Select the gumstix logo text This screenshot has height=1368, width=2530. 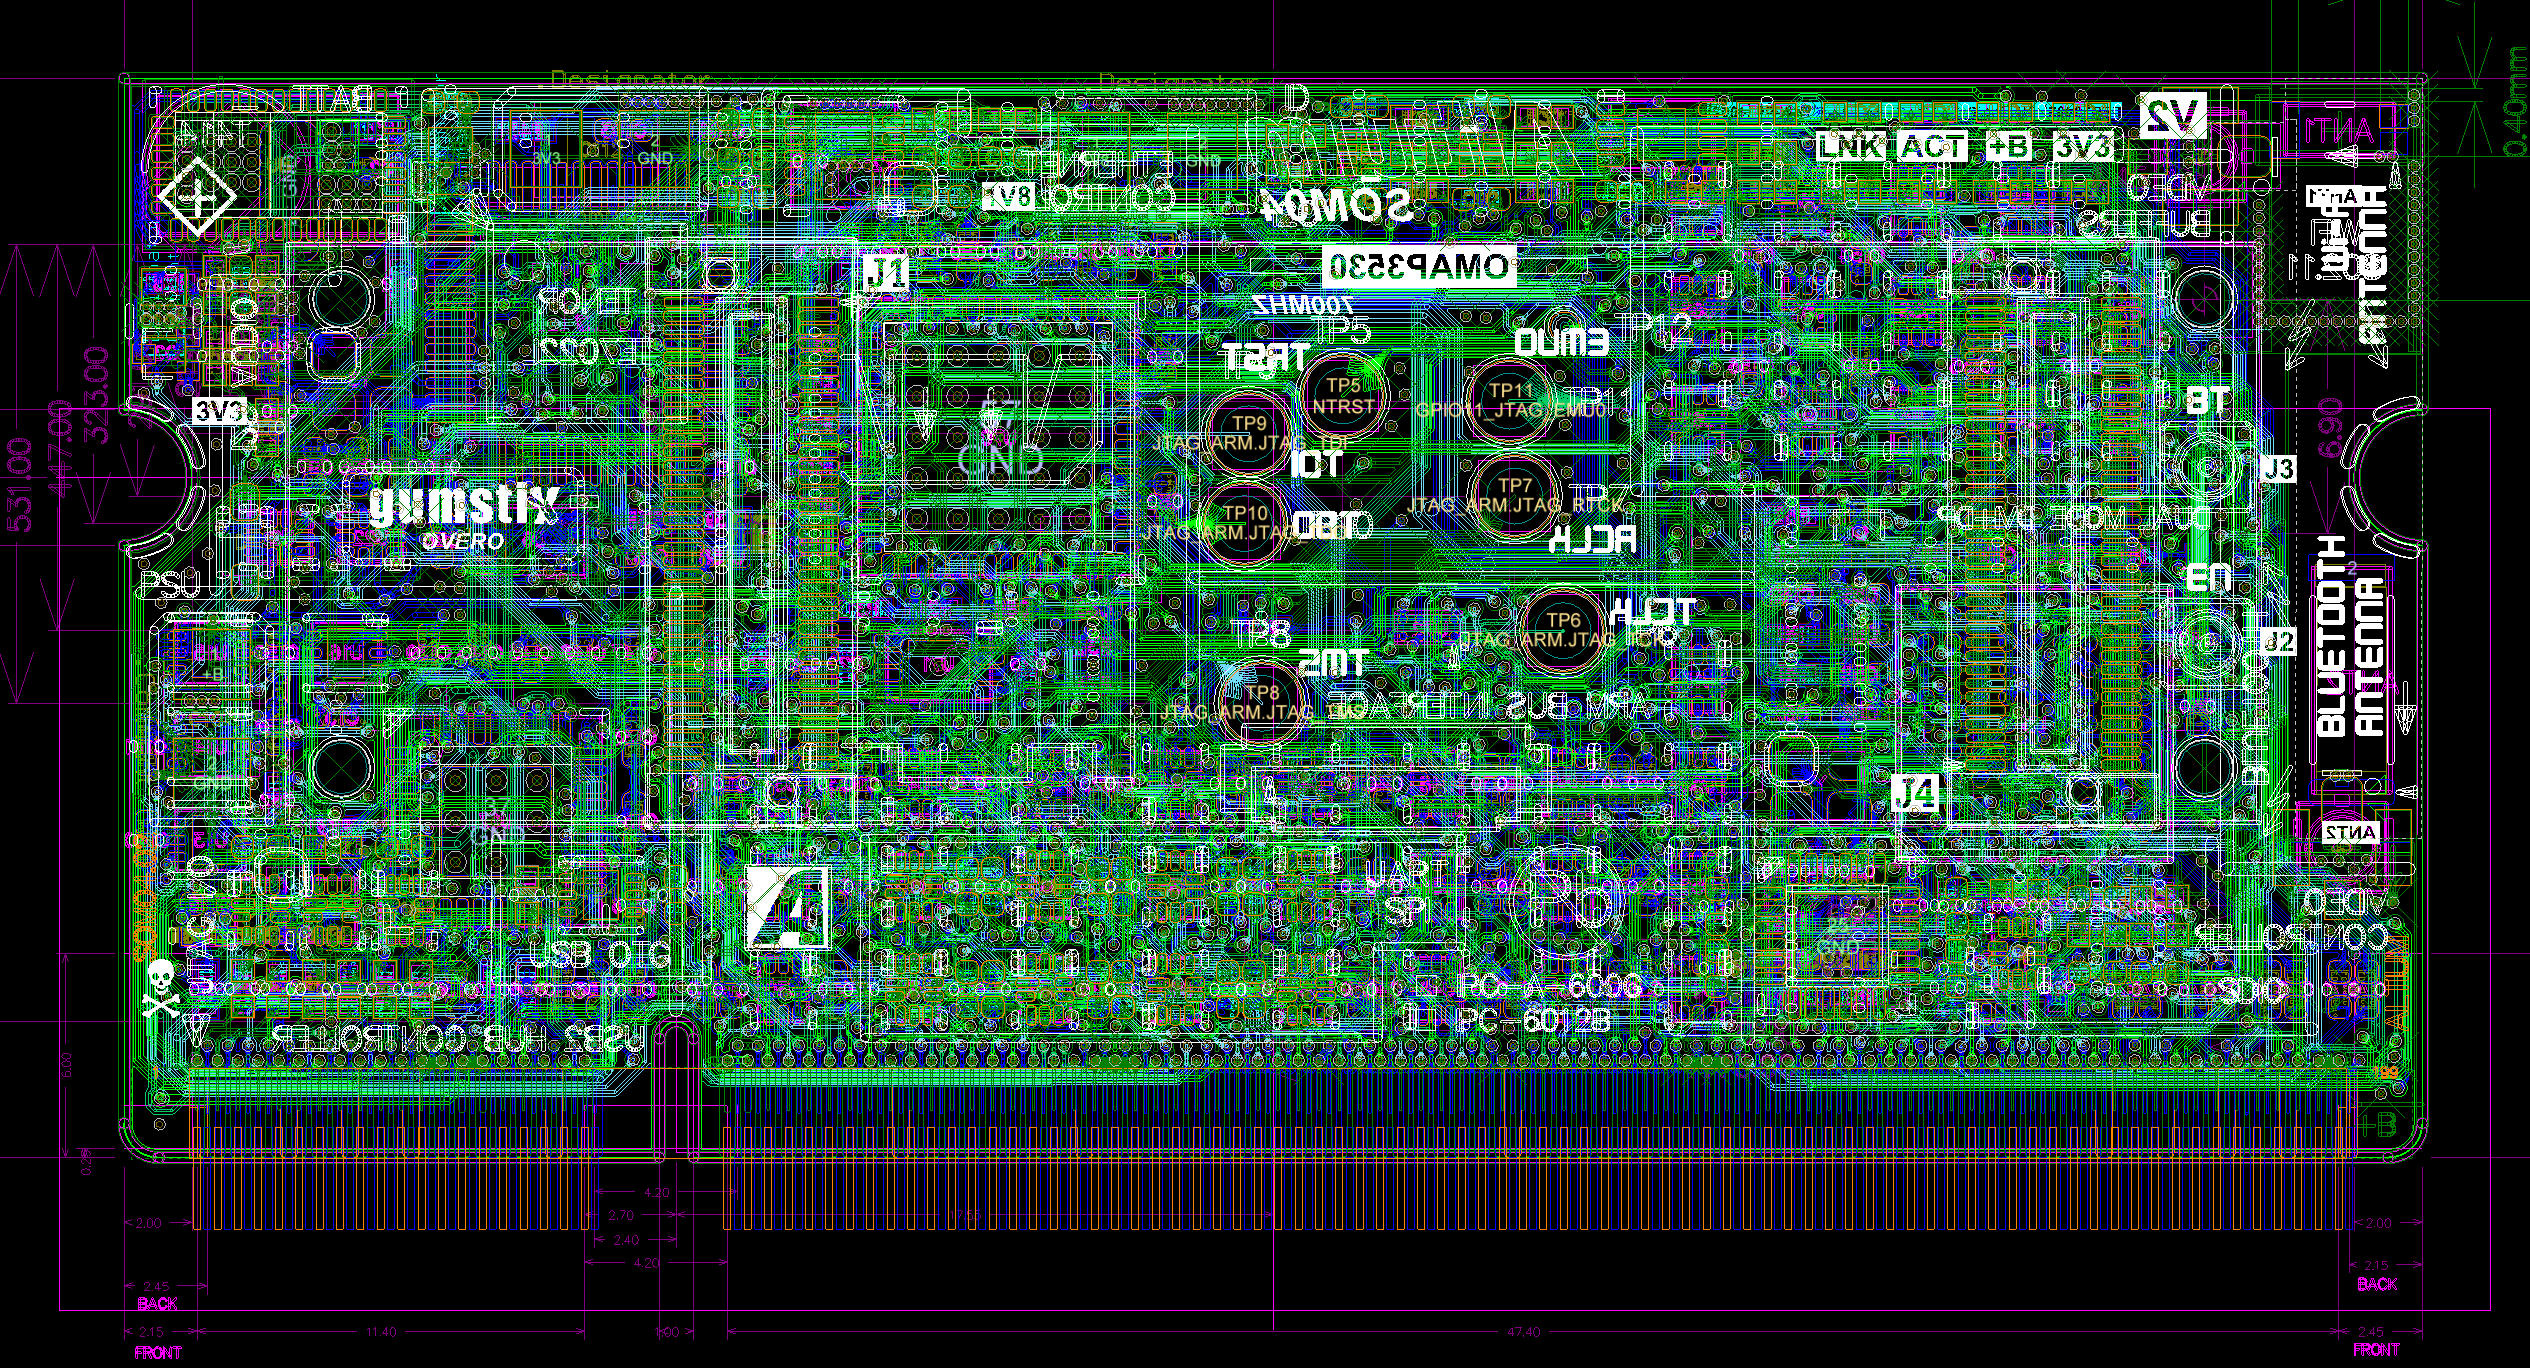click(464, 503)
